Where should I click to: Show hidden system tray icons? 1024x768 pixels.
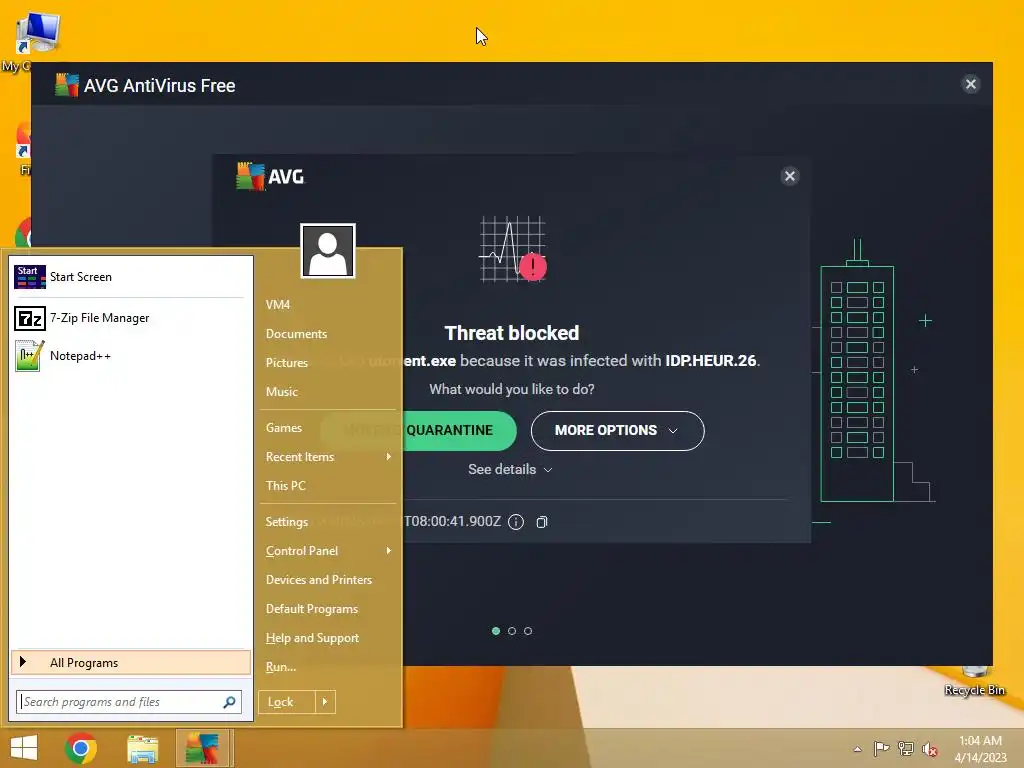tap(857, 749)
